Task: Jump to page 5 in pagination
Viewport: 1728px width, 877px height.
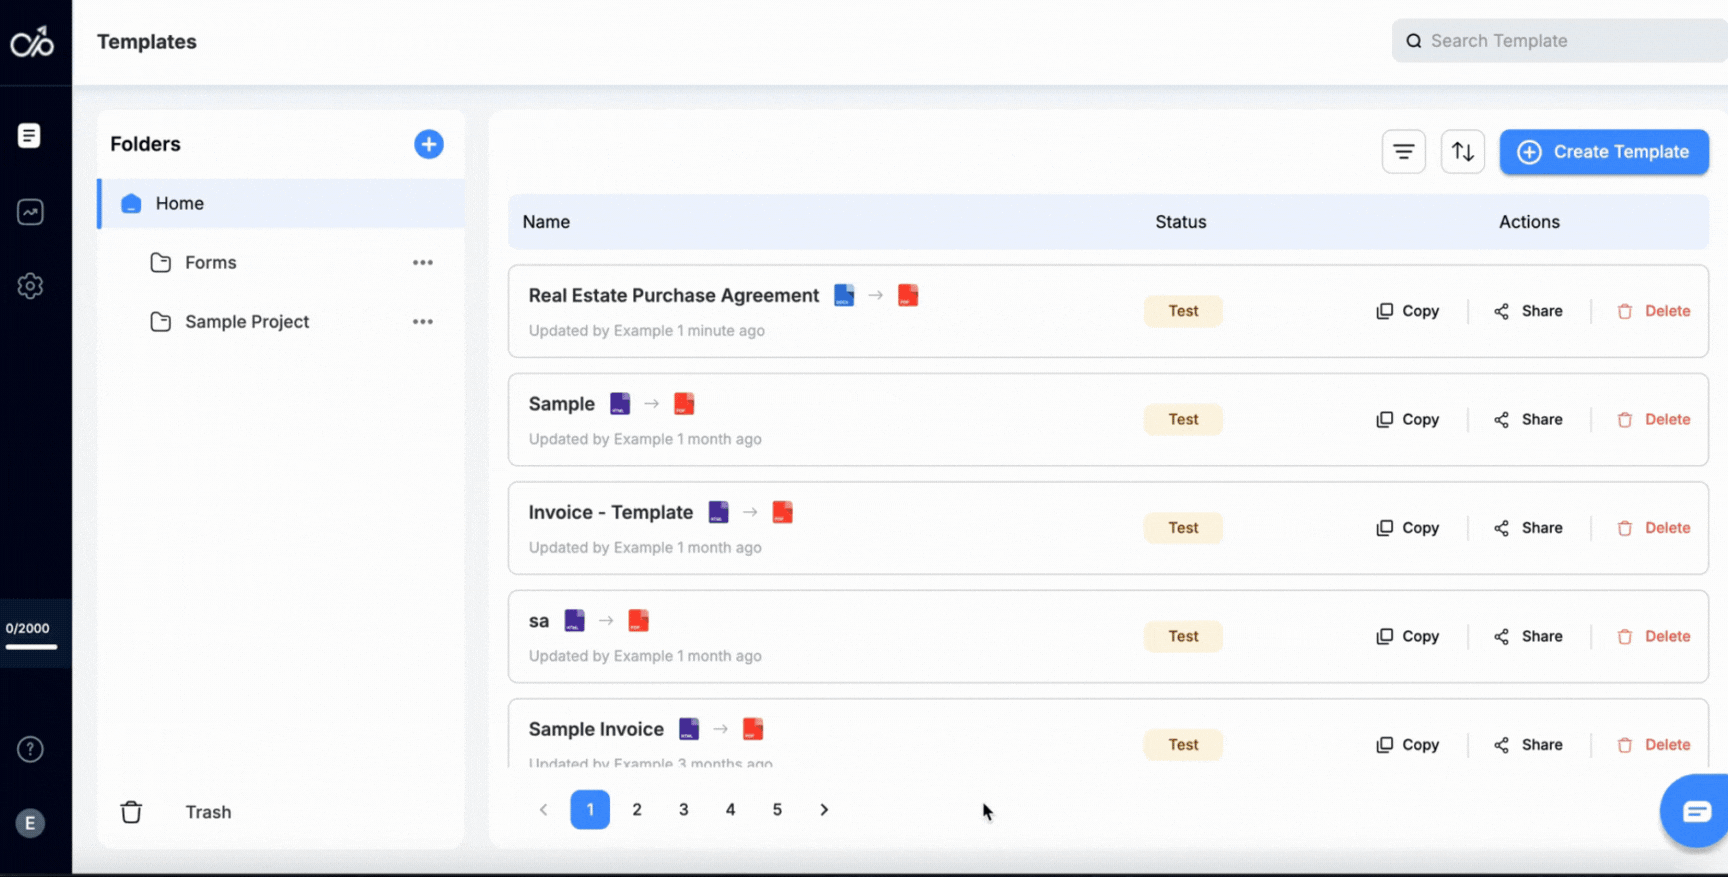Action: [777, 810]
